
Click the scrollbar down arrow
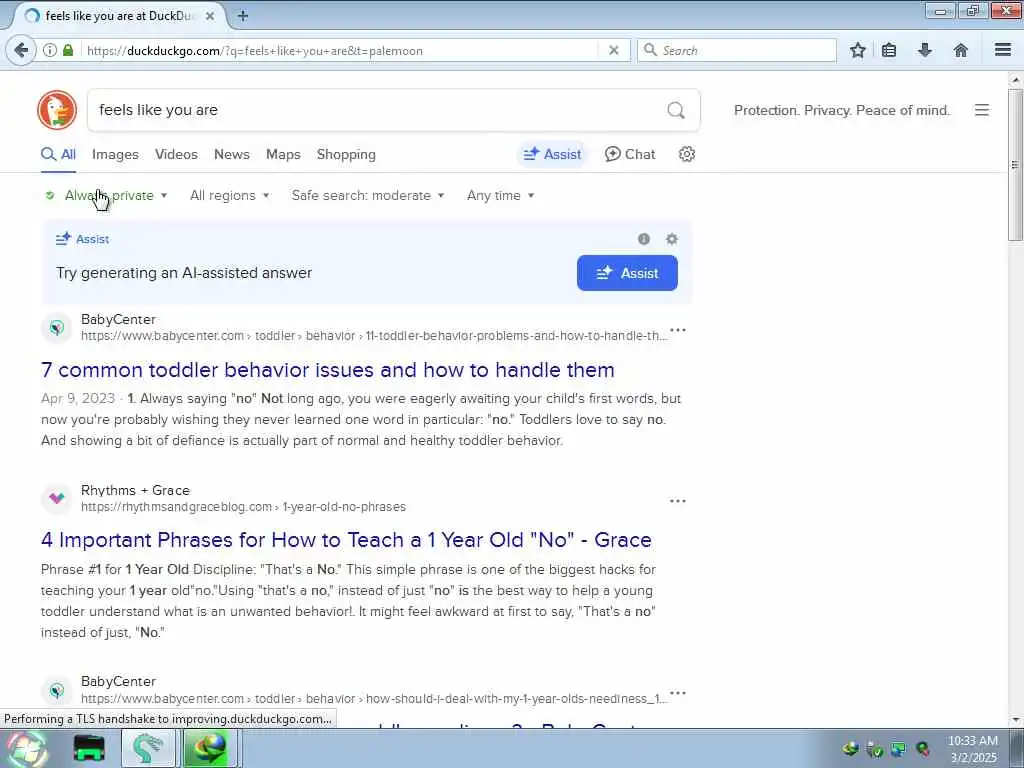1015,720
